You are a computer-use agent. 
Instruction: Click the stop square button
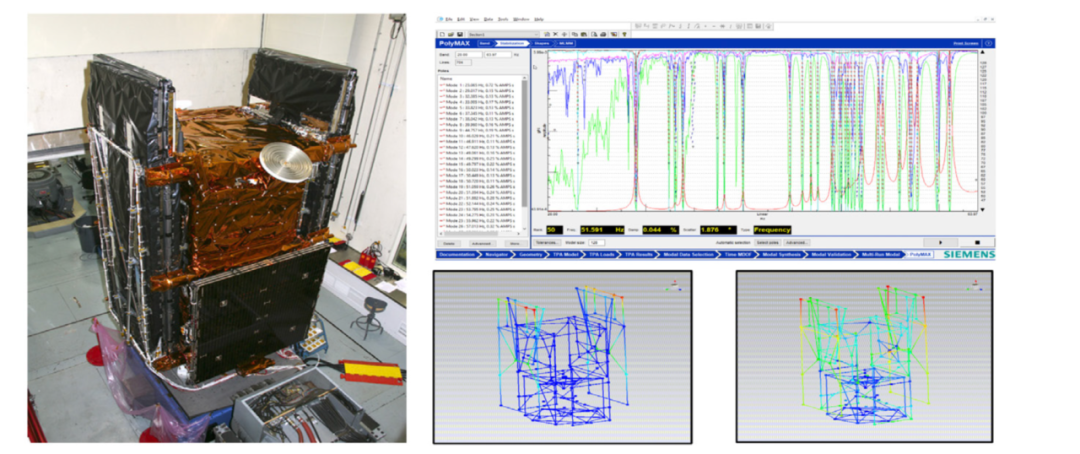[x=977, y=243]
